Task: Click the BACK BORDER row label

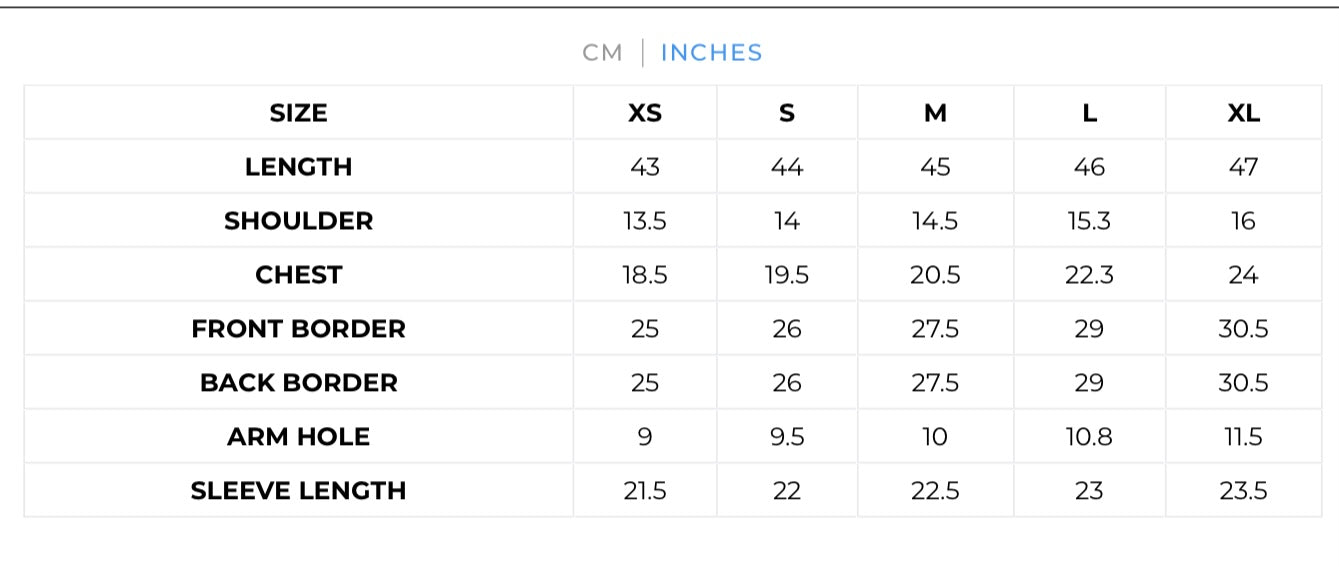Action: pos(298,383)
